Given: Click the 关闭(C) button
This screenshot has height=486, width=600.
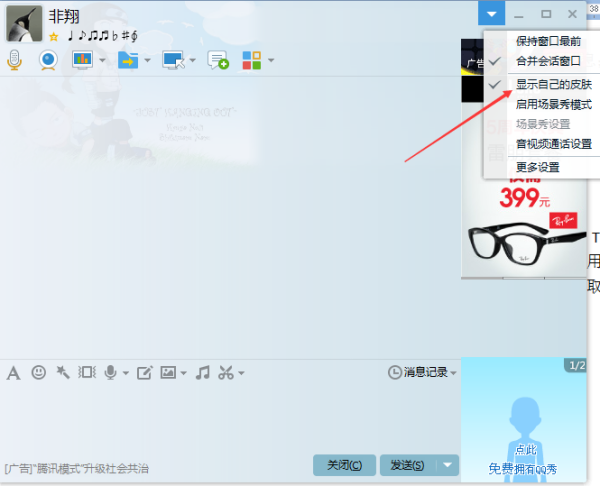Looking at the screenshot, I should 345,465.
